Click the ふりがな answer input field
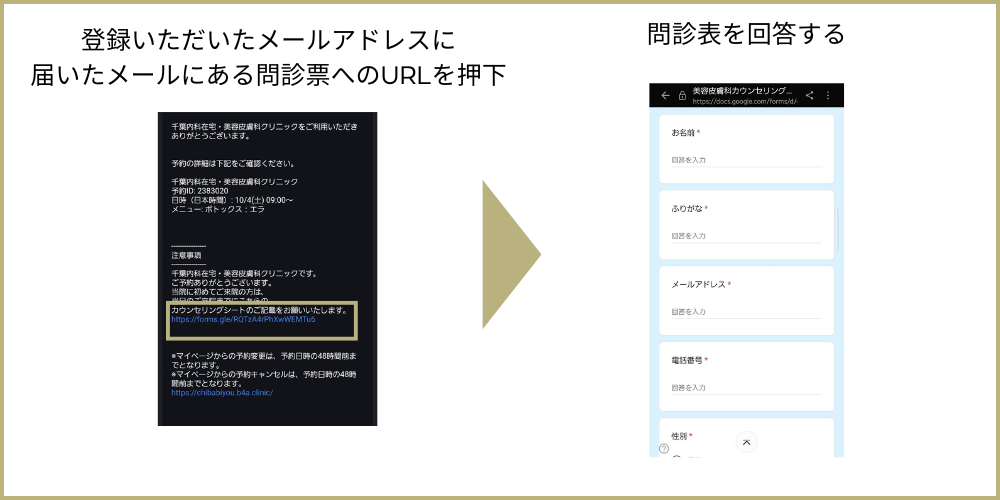Image resolution: width=1000 pixels, height=500 pixels. pyautogui.click(x=746, y=237)
